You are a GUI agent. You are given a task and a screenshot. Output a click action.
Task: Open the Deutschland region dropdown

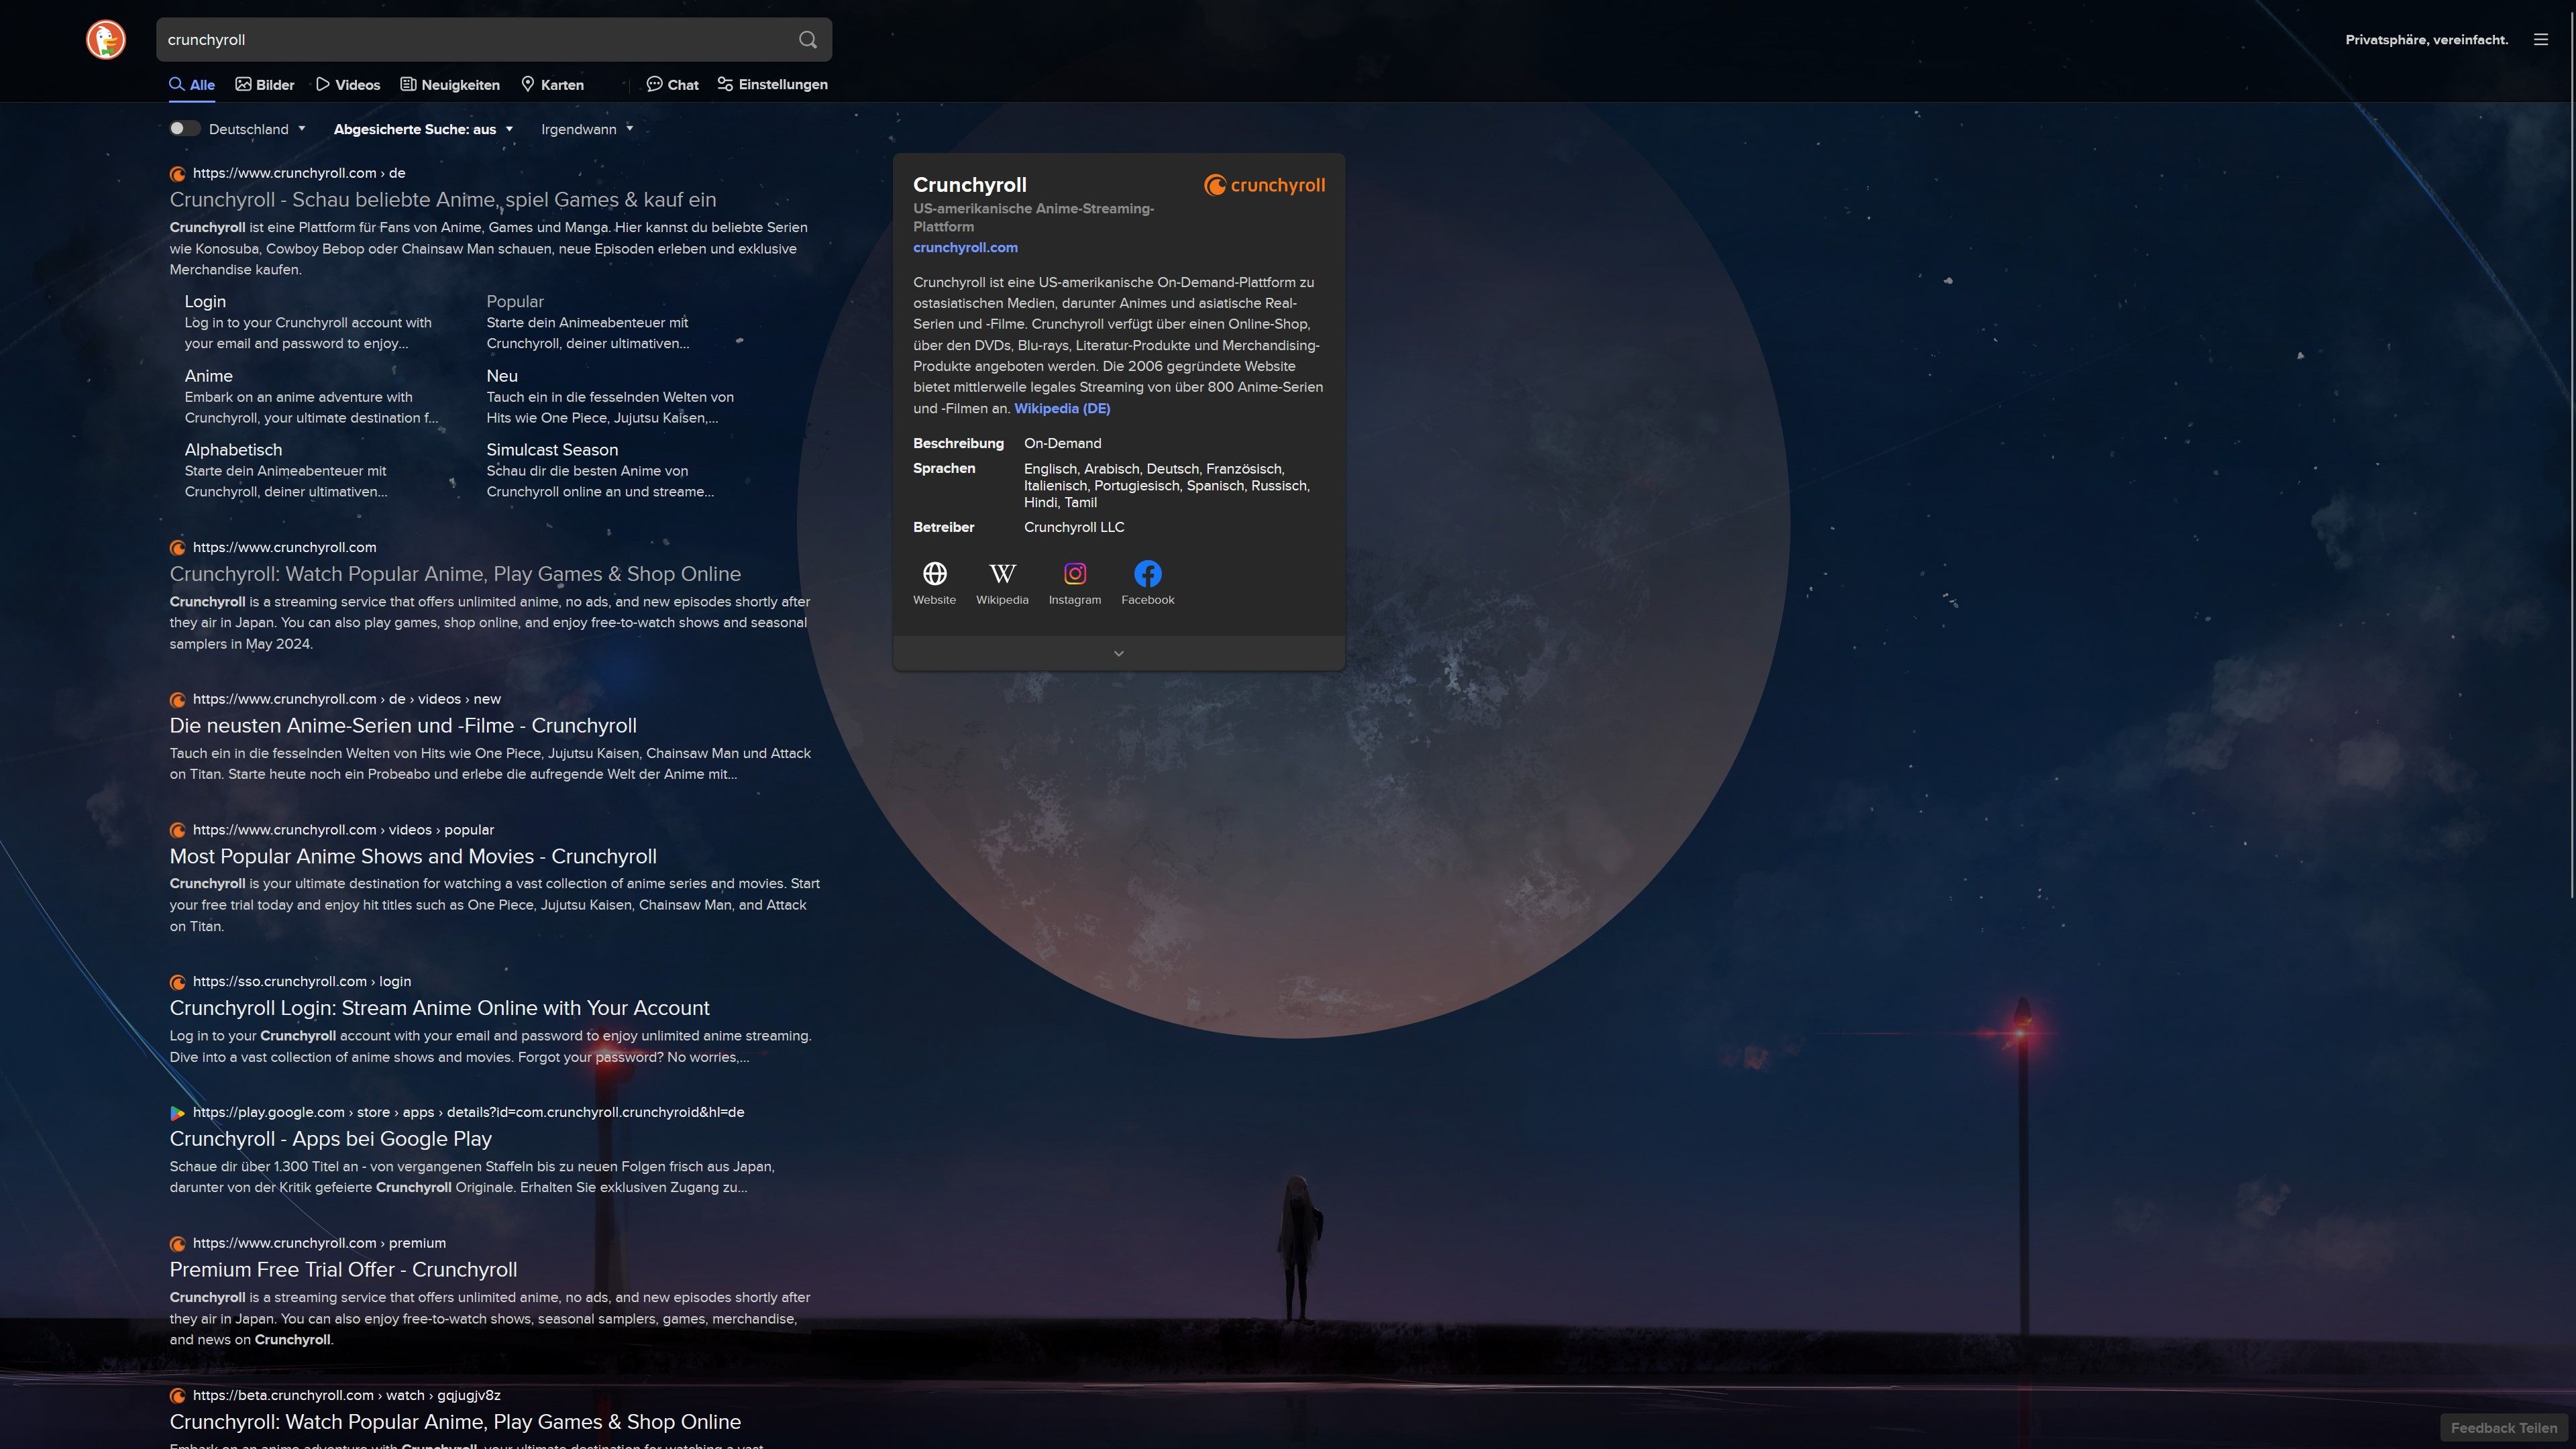coord(257,129)
